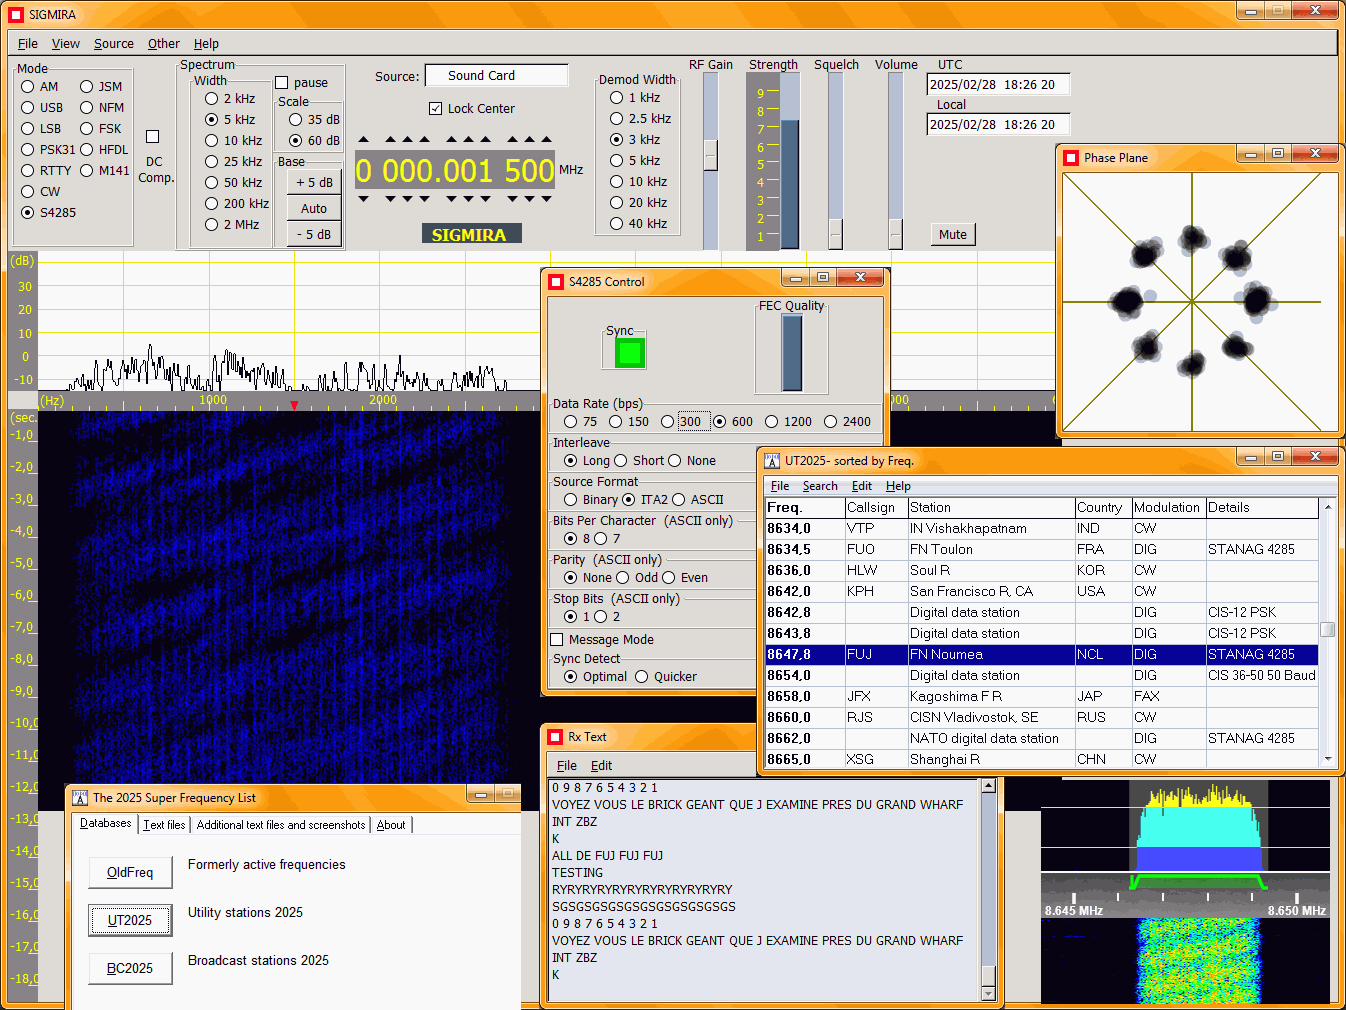The image size is (1346, 1010).
Task: Switch to the Text files tab
Action: (x=164, y=825)
